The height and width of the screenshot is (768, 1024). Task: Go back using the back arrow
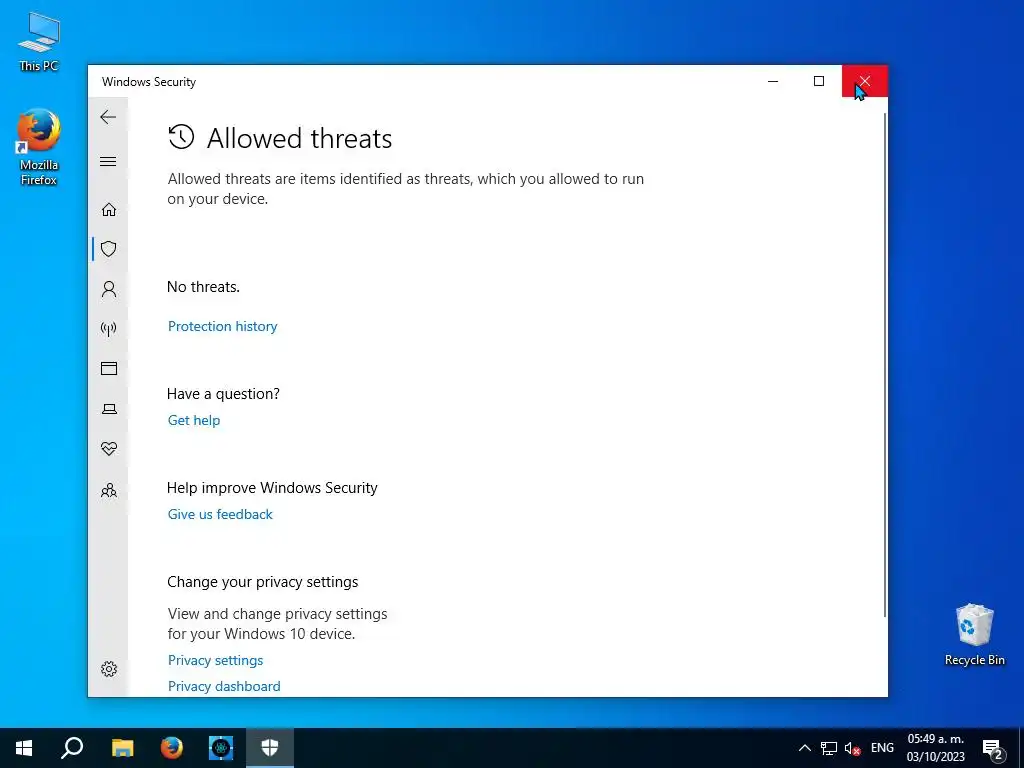coord(108,118)
